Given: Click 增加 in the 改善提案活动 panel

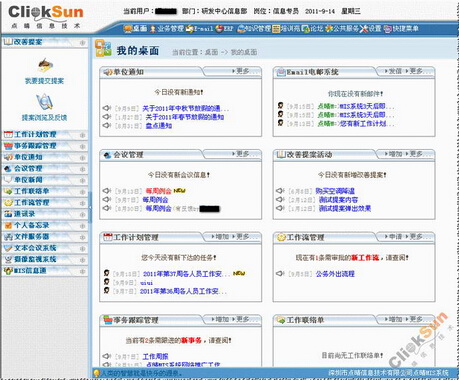Looking at the screenshot, I should click(x=393, y=153).
